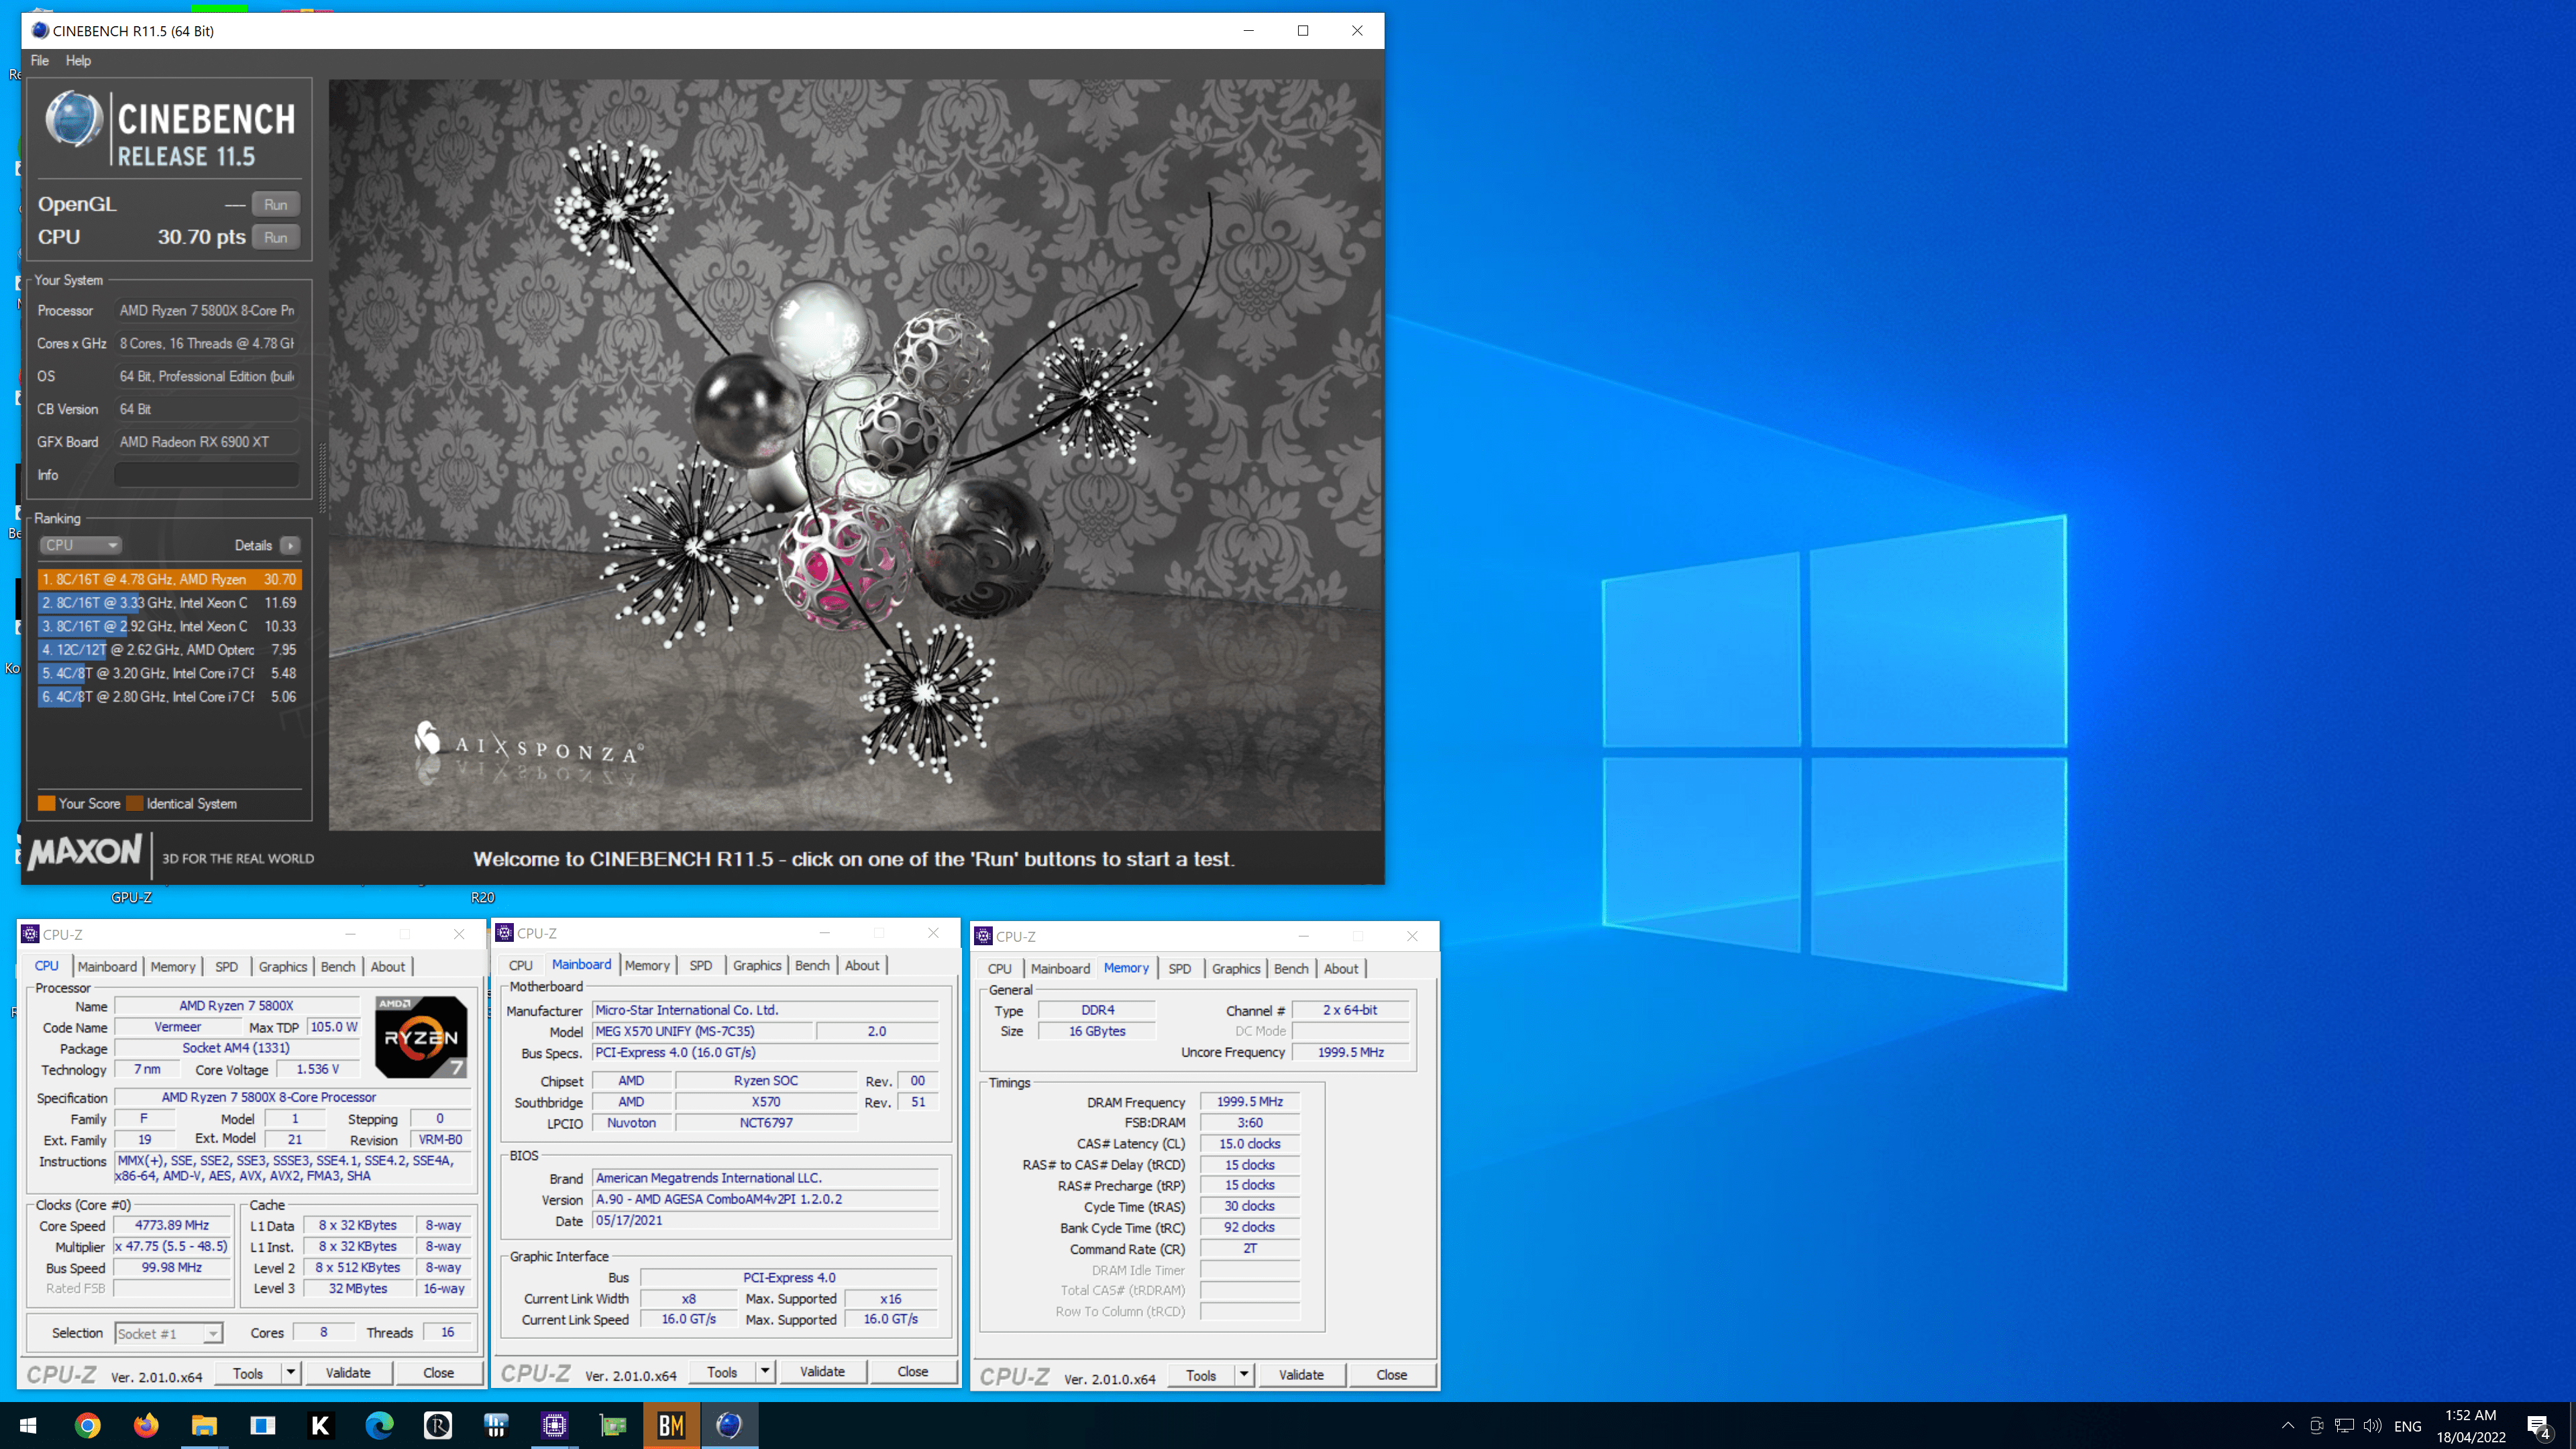
Task: Click Validate in the first CPU-Z window
Action: pos(348,1373)
